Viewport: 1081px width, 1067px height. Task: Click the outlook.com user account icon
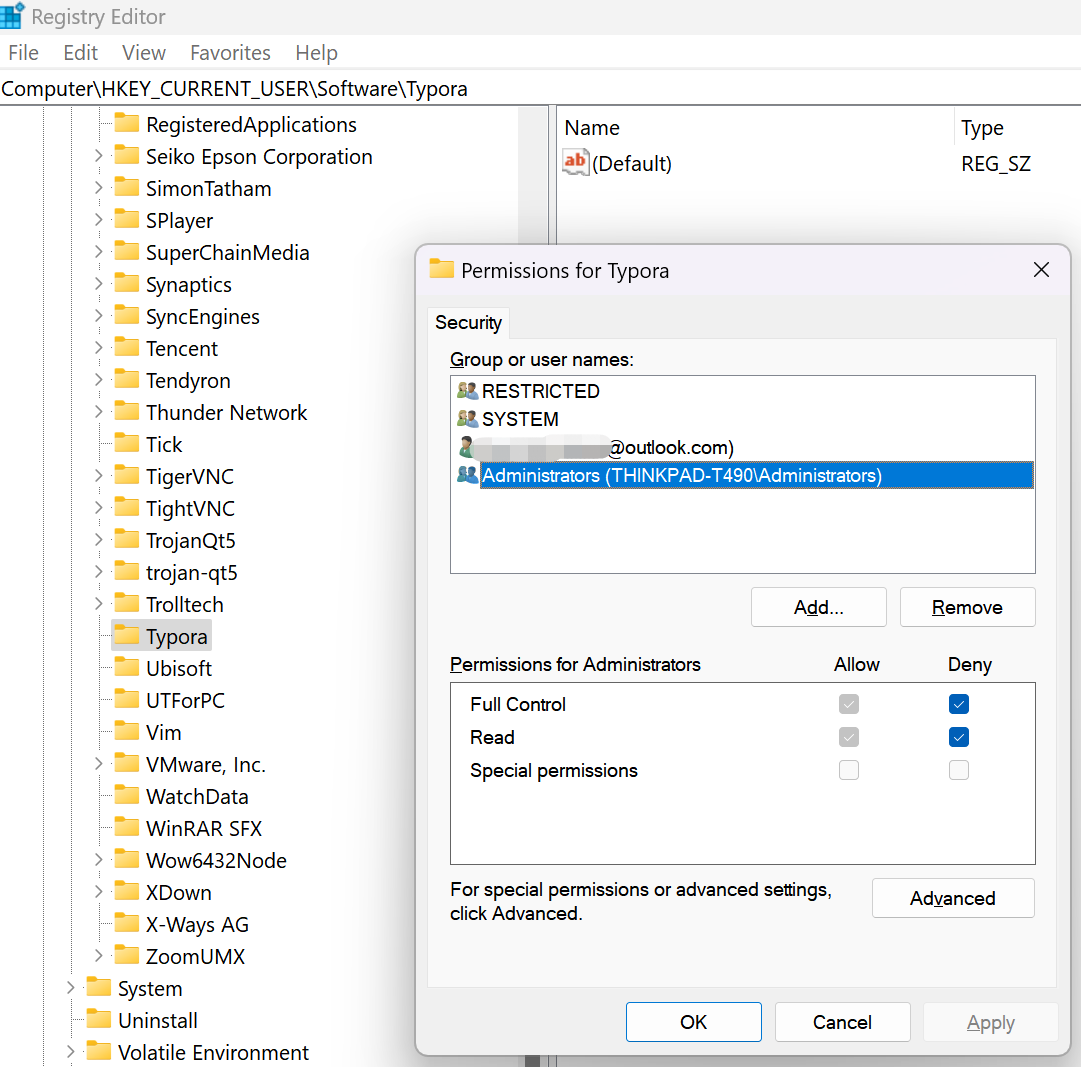click(466, 447)
